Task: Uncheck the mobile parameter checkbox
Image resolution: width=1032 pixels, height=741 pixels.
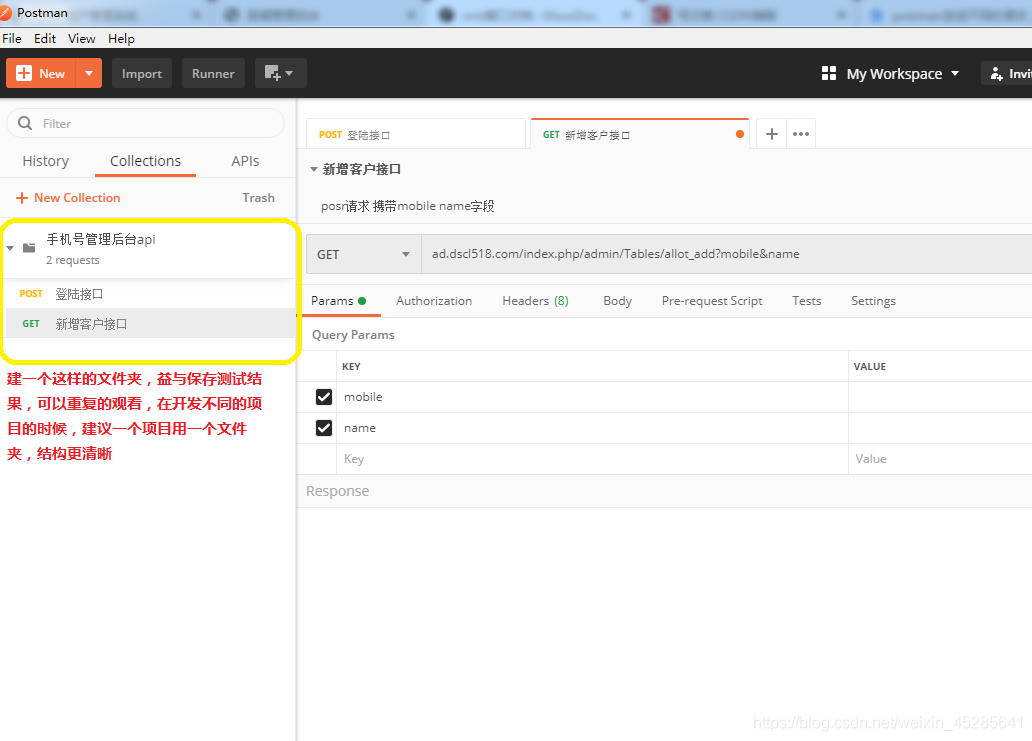Action: coord(323,397)
